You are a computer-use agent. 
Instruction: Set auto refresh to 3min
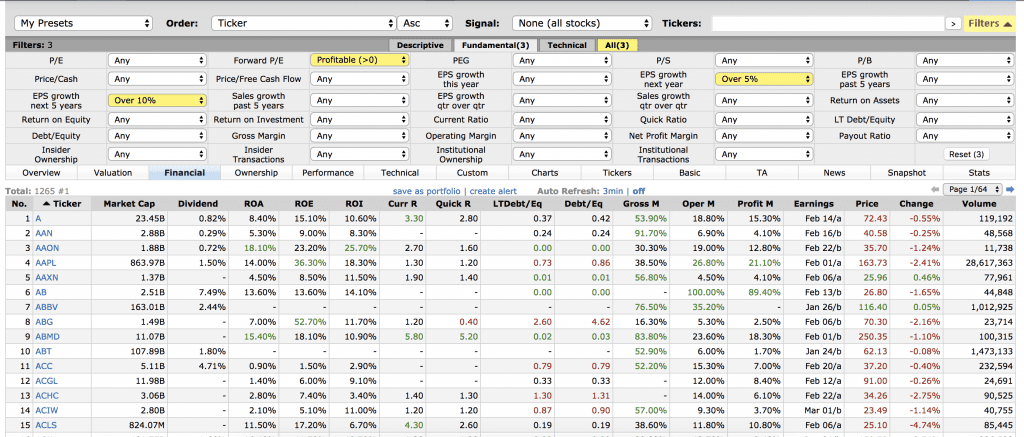click(x=614, y=190)
